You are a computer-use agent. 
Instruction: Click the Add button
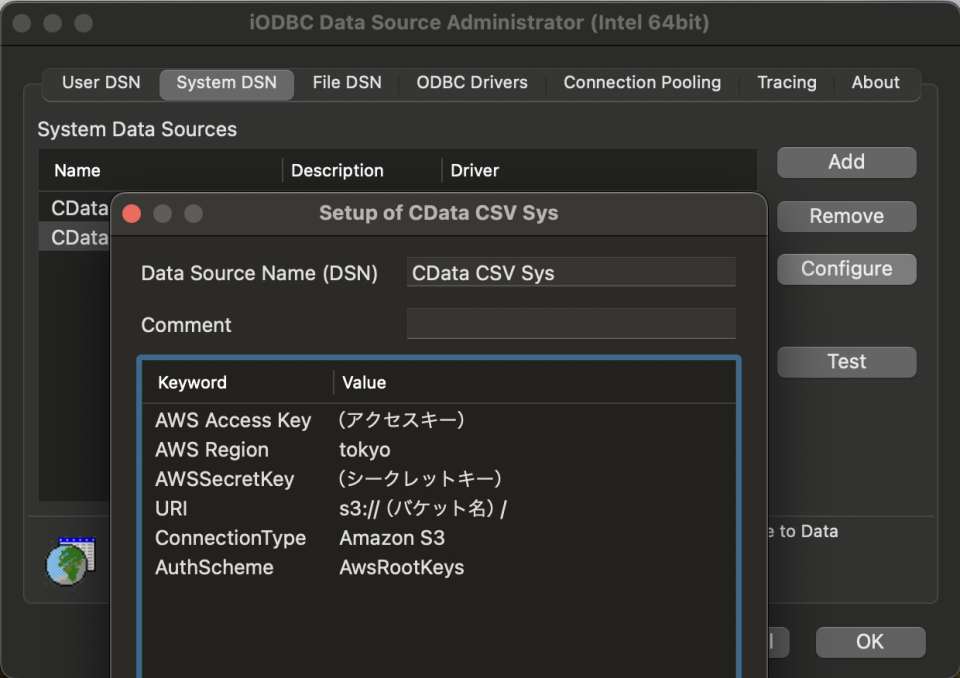(x=847, y=162)
